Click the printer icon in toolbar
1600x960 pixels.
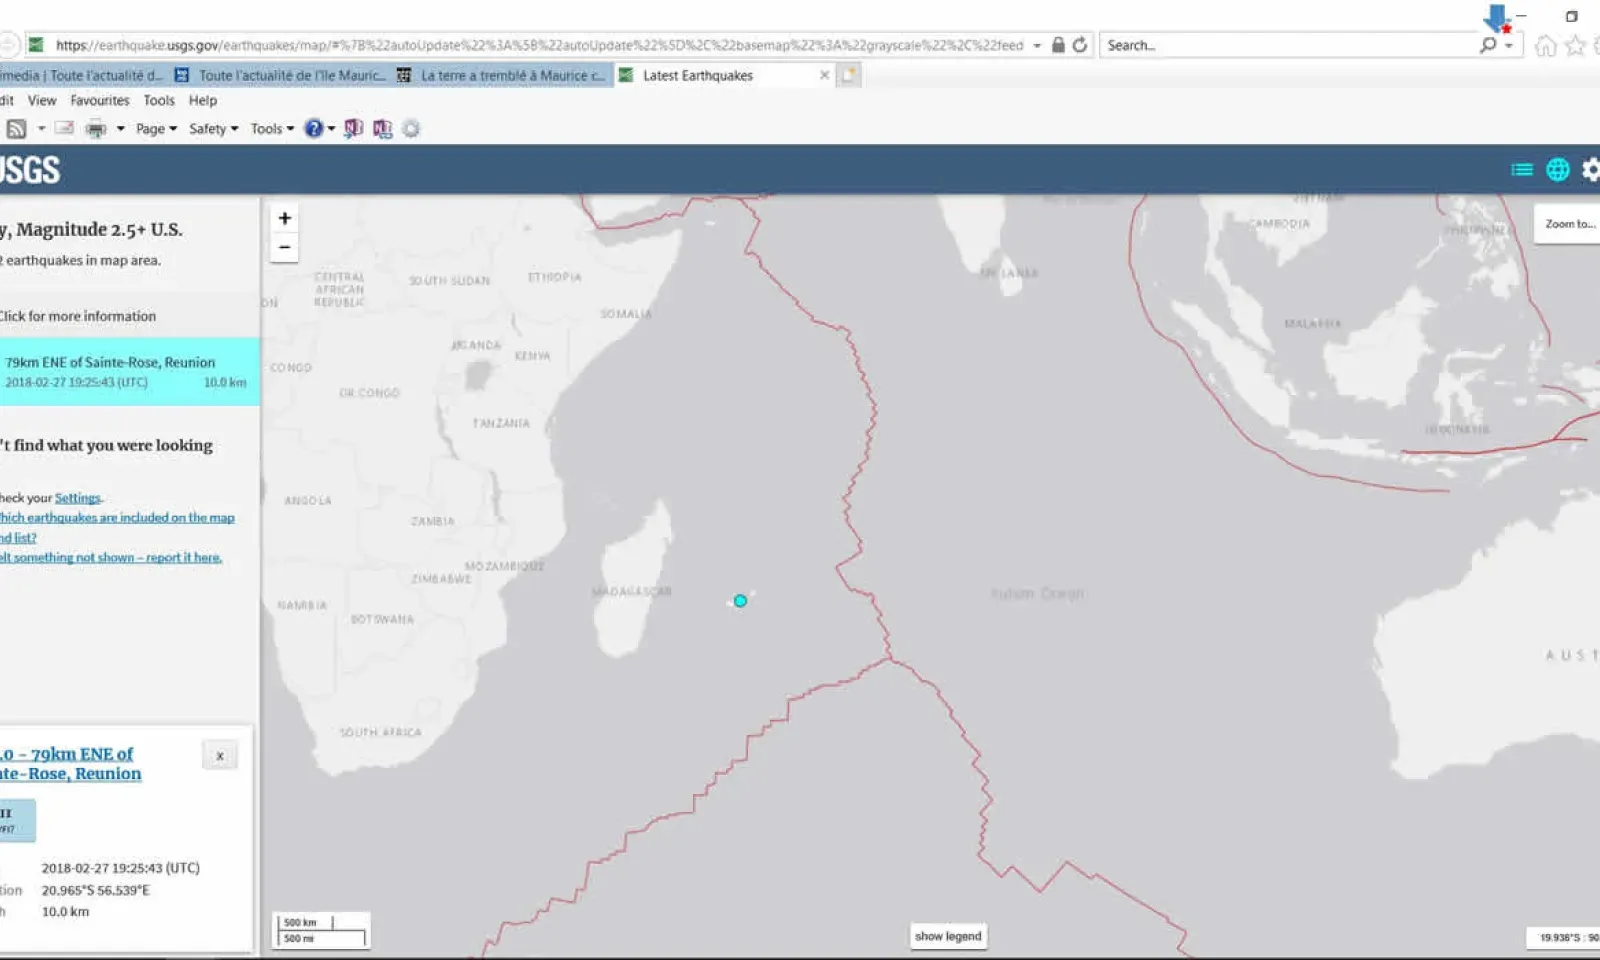click(x=96, y=129)
